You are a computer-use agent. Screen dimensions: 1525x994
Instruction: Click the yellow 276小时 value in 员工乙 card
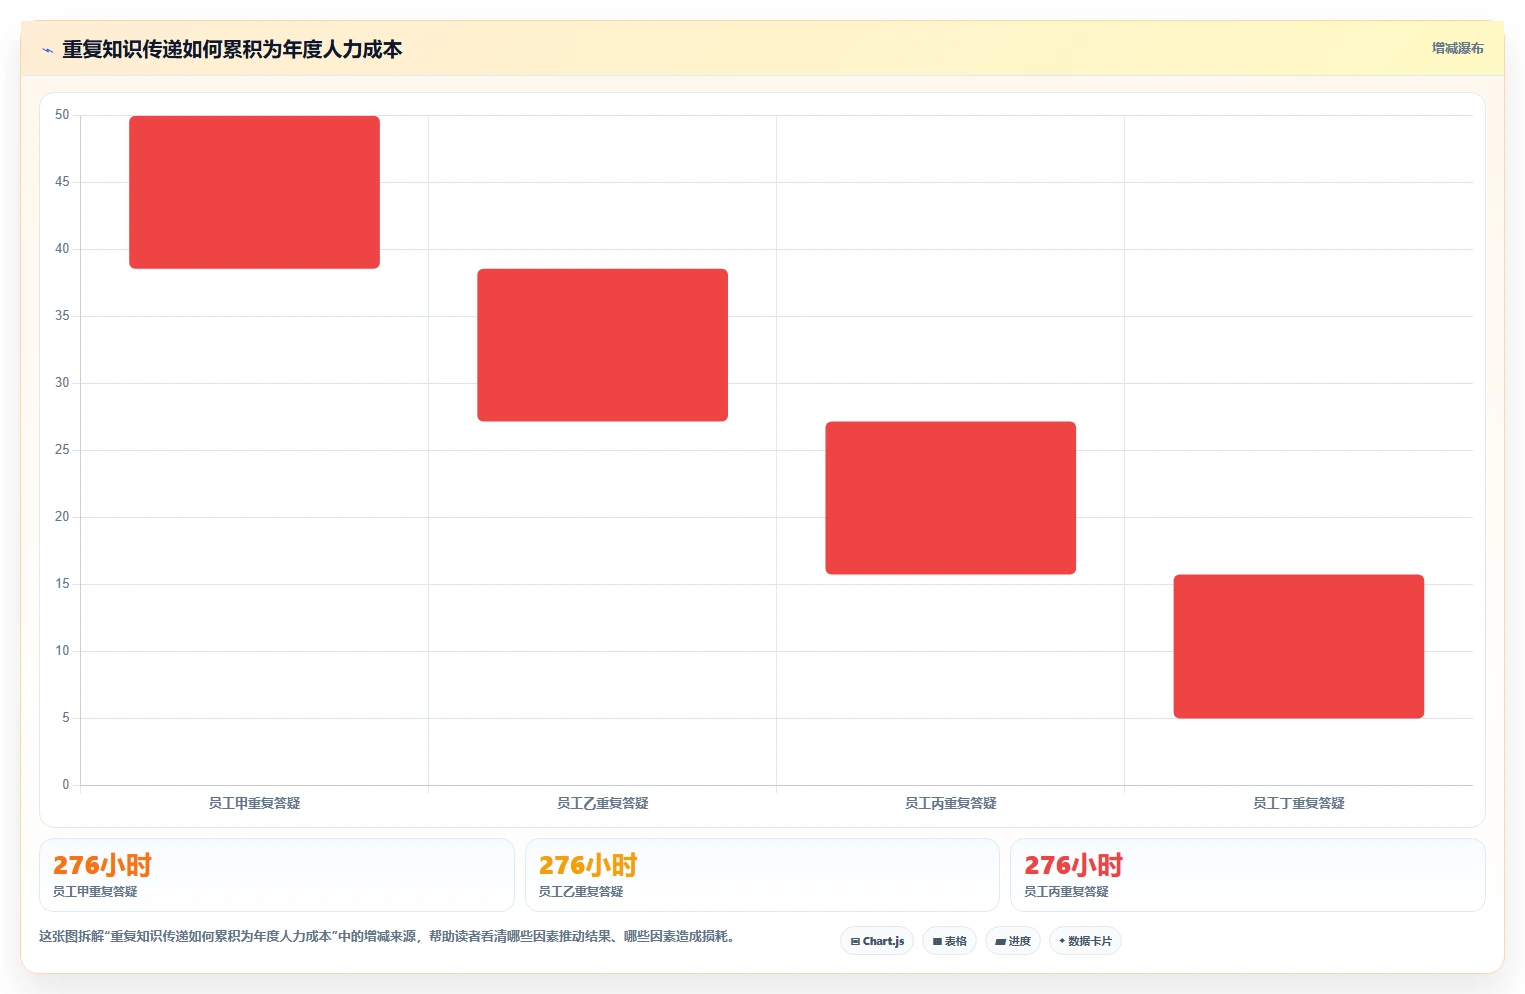tap(588, 865)
